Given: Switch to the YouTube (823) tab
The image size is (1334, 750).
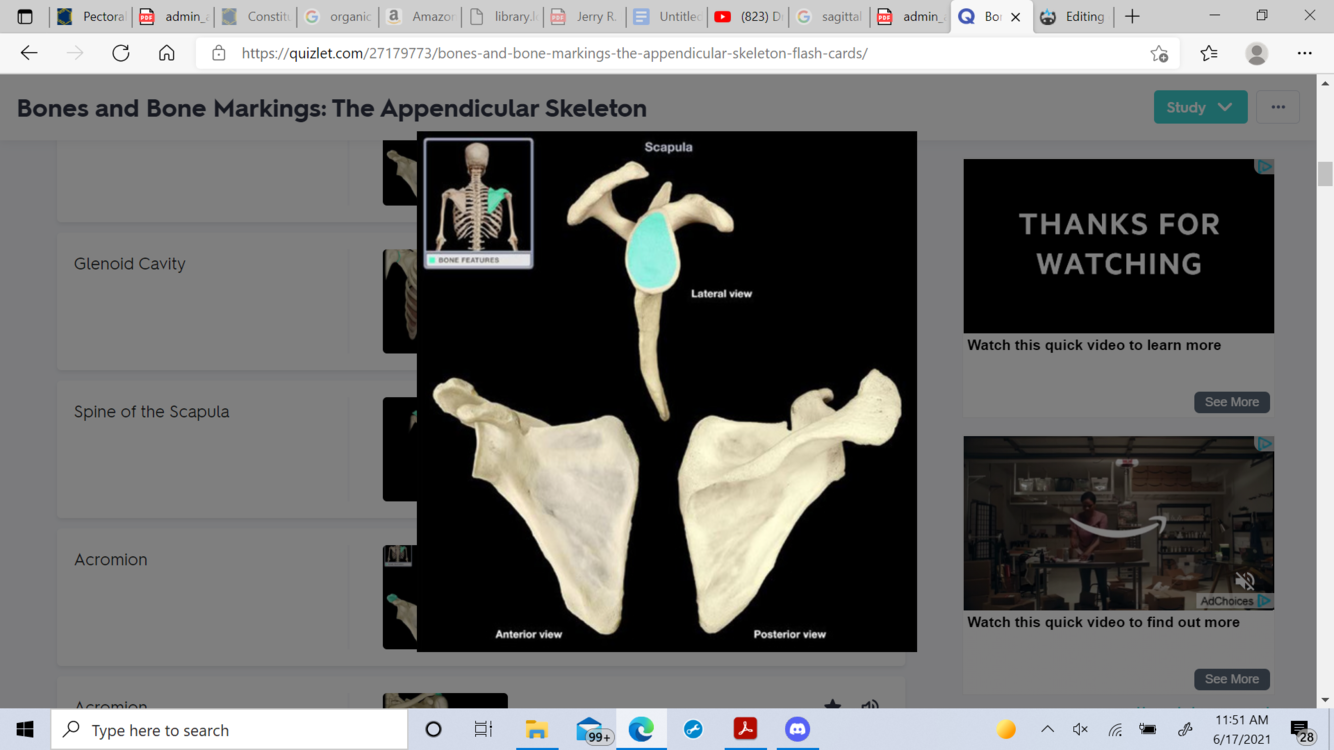Looking at the screenshot, I should [x=748, y=16].
